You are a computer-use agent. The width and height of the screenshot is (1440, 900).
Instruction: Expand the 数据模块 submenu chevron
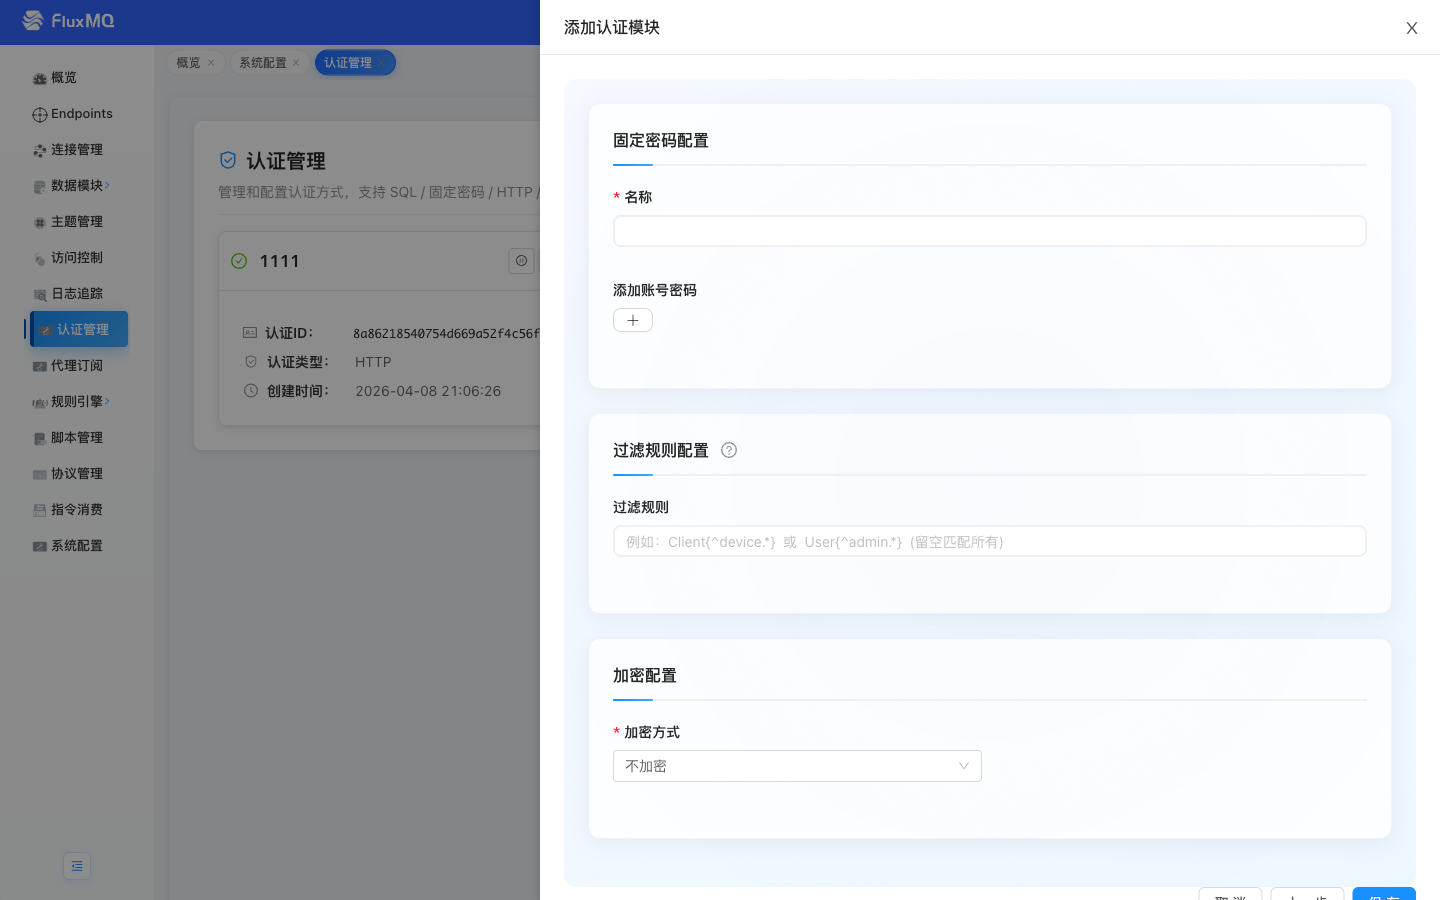(108, 185)
